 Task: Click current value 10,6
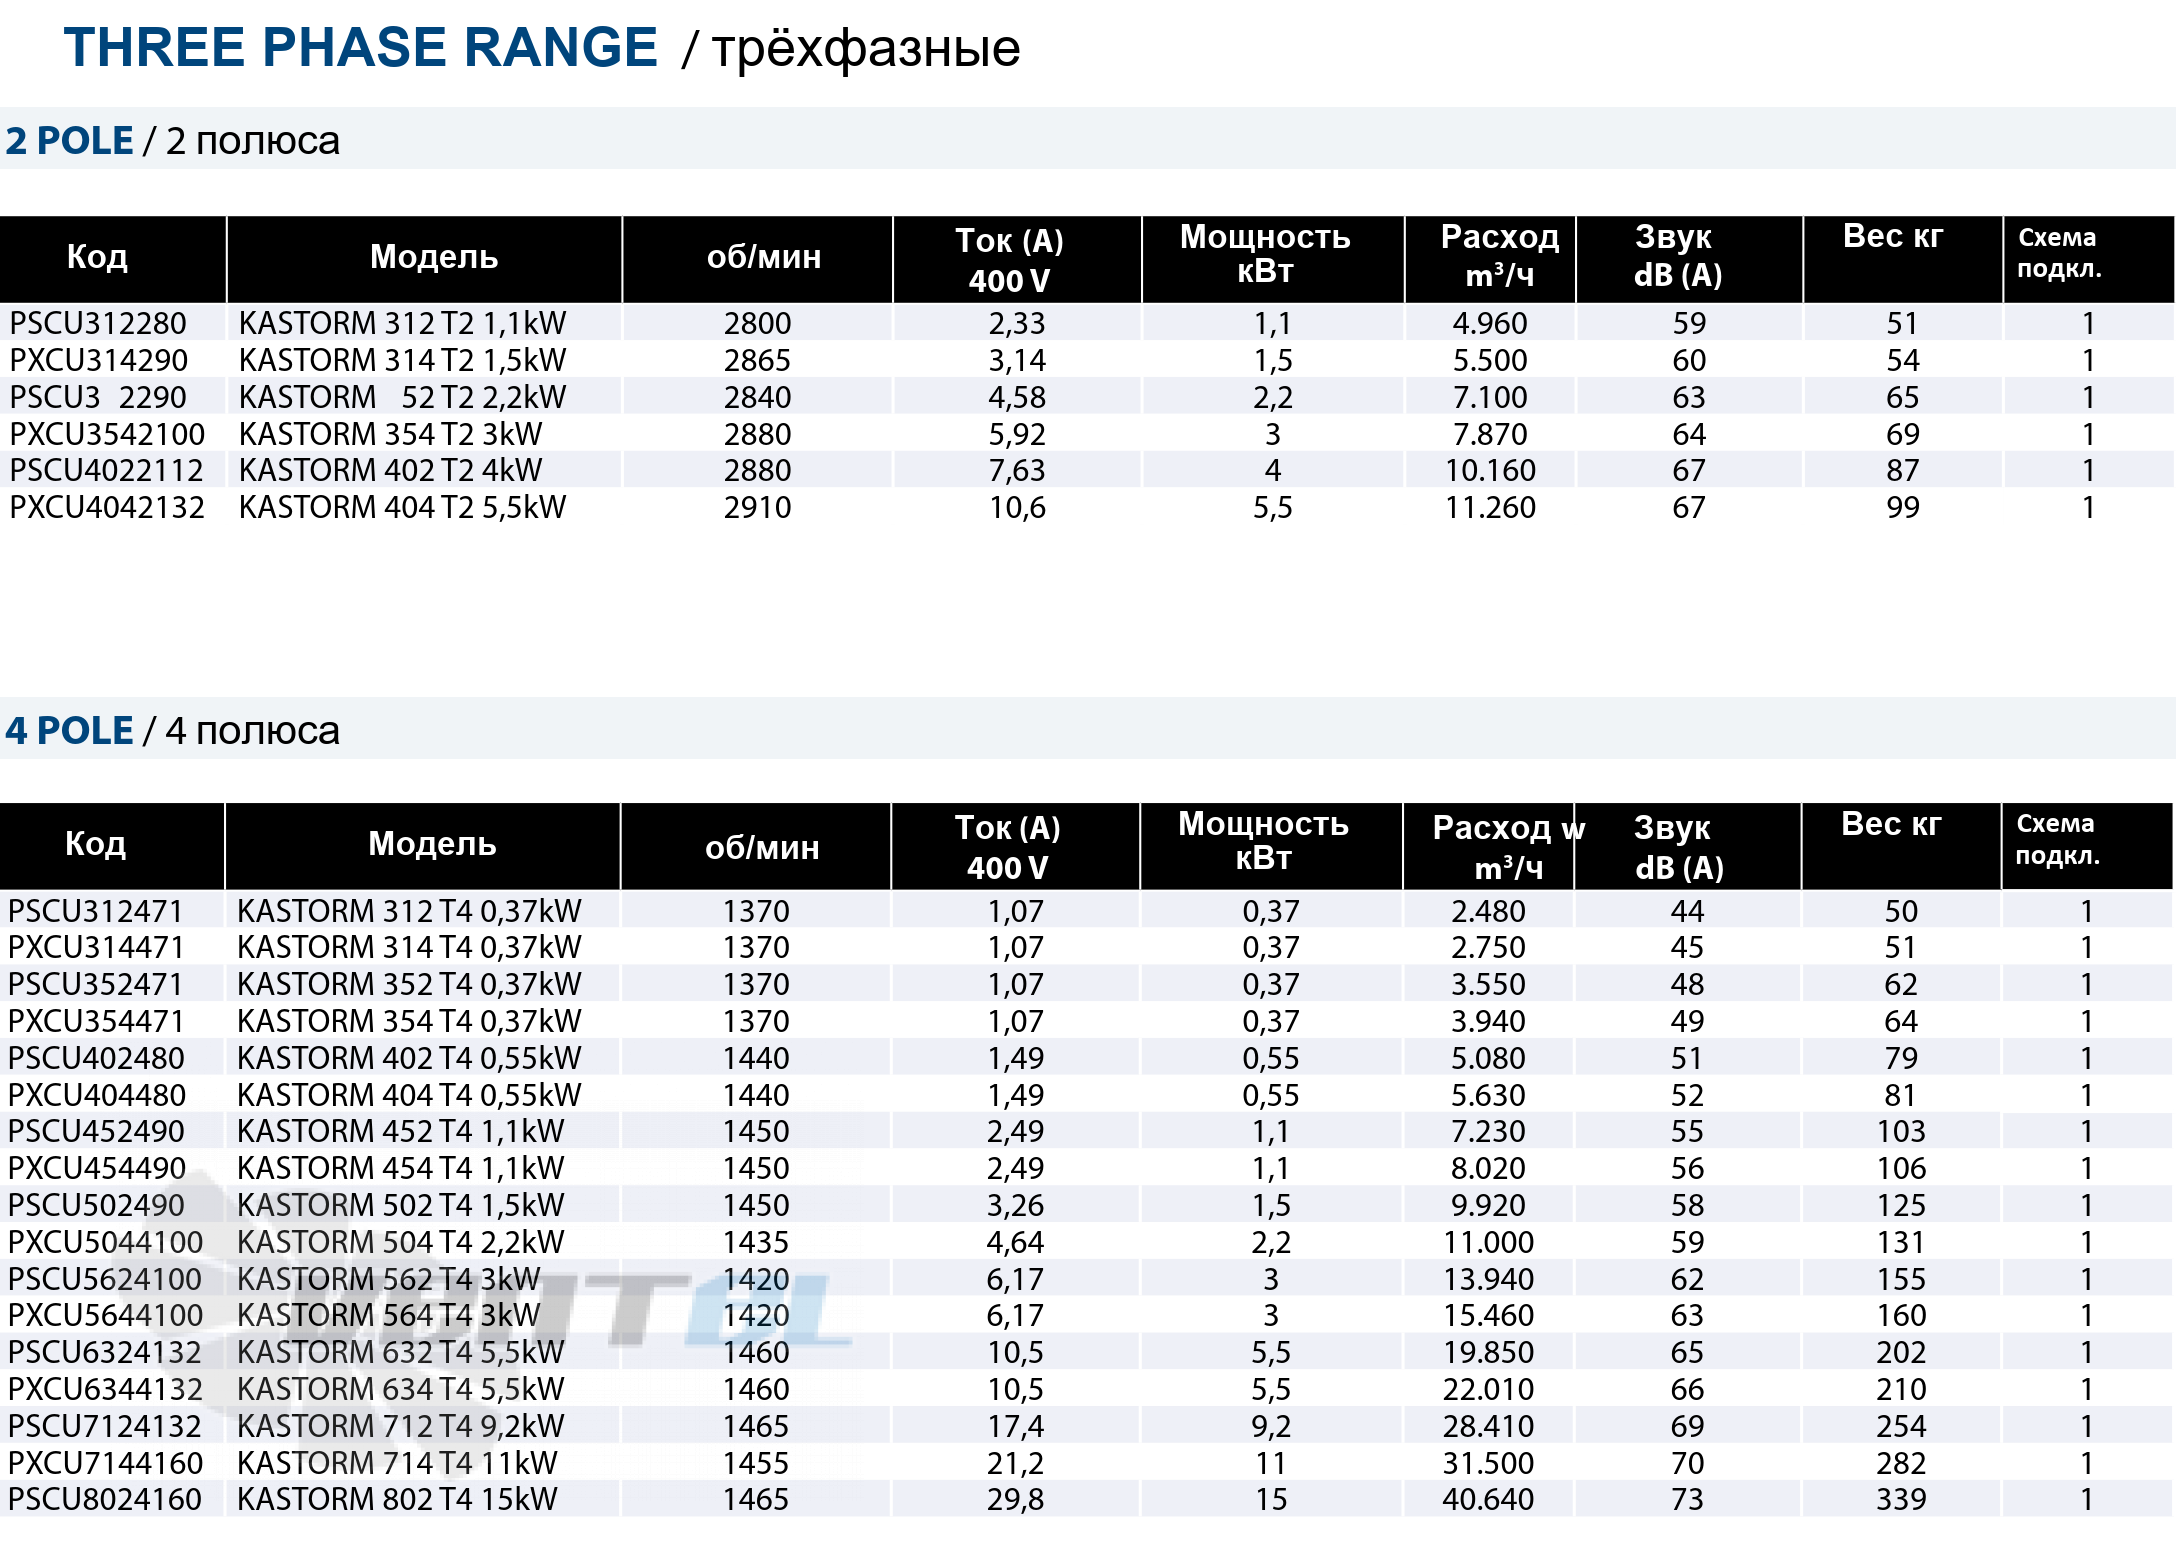(1017, 507)
